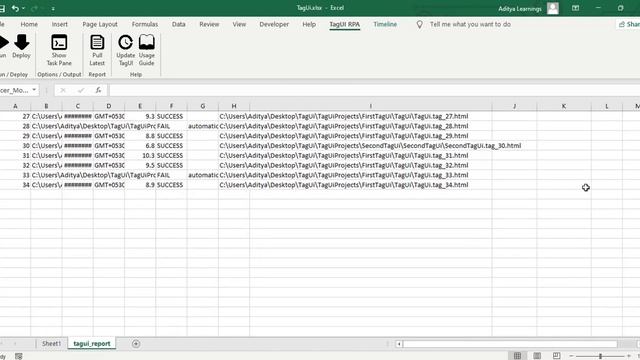Click zoom out minus button
Screen dimensions: 640x360
571,356
